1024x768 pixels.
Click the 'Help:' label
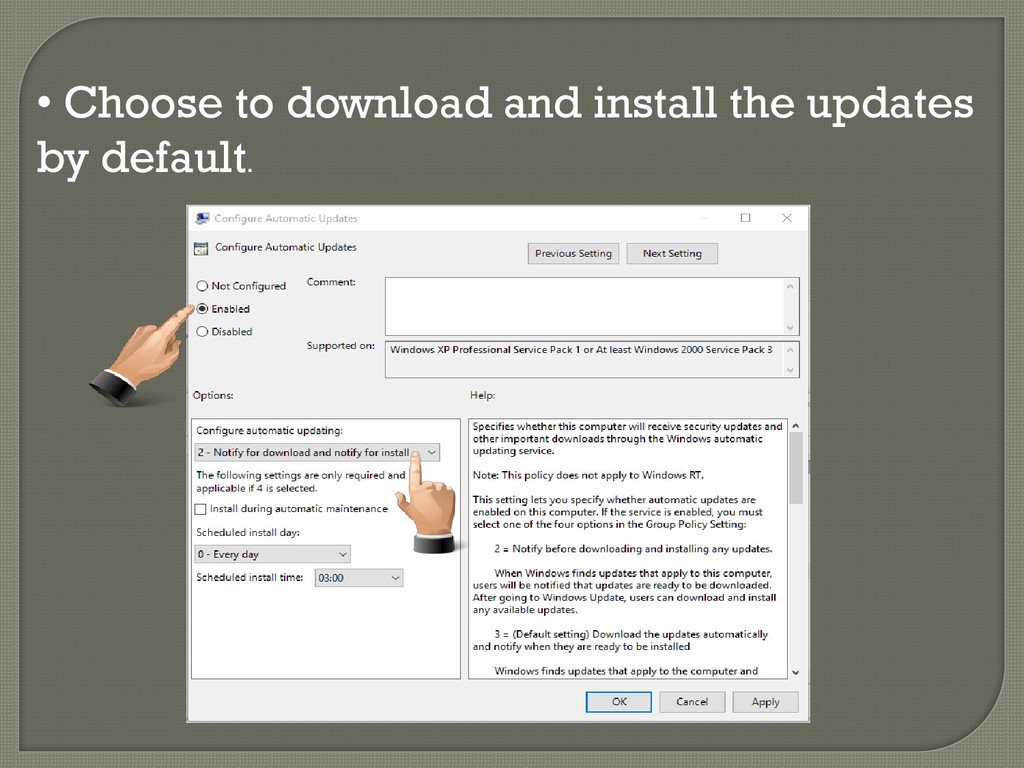[483, 396]
